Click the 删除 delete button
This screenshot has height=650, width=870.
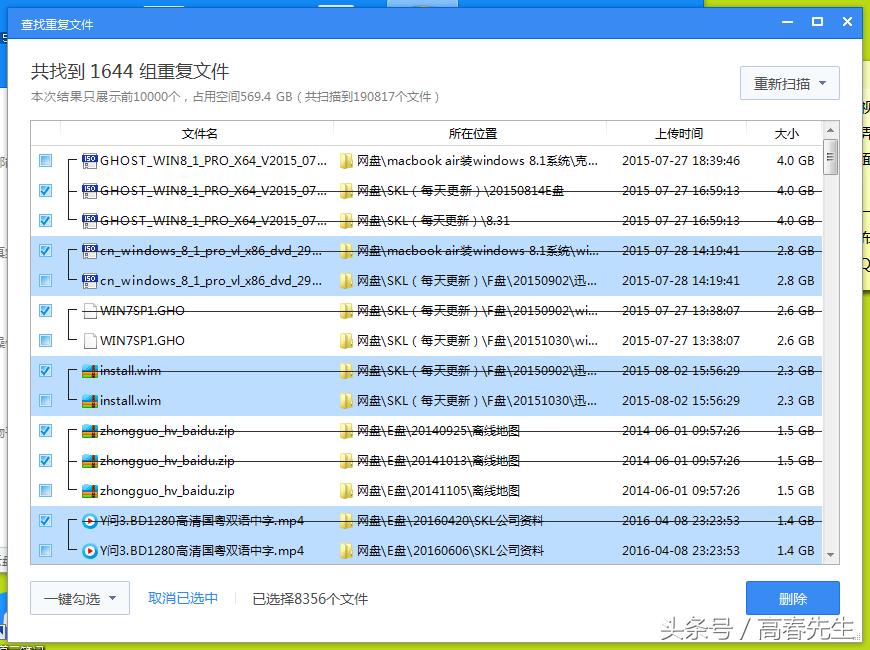click(x=793, y=598)
